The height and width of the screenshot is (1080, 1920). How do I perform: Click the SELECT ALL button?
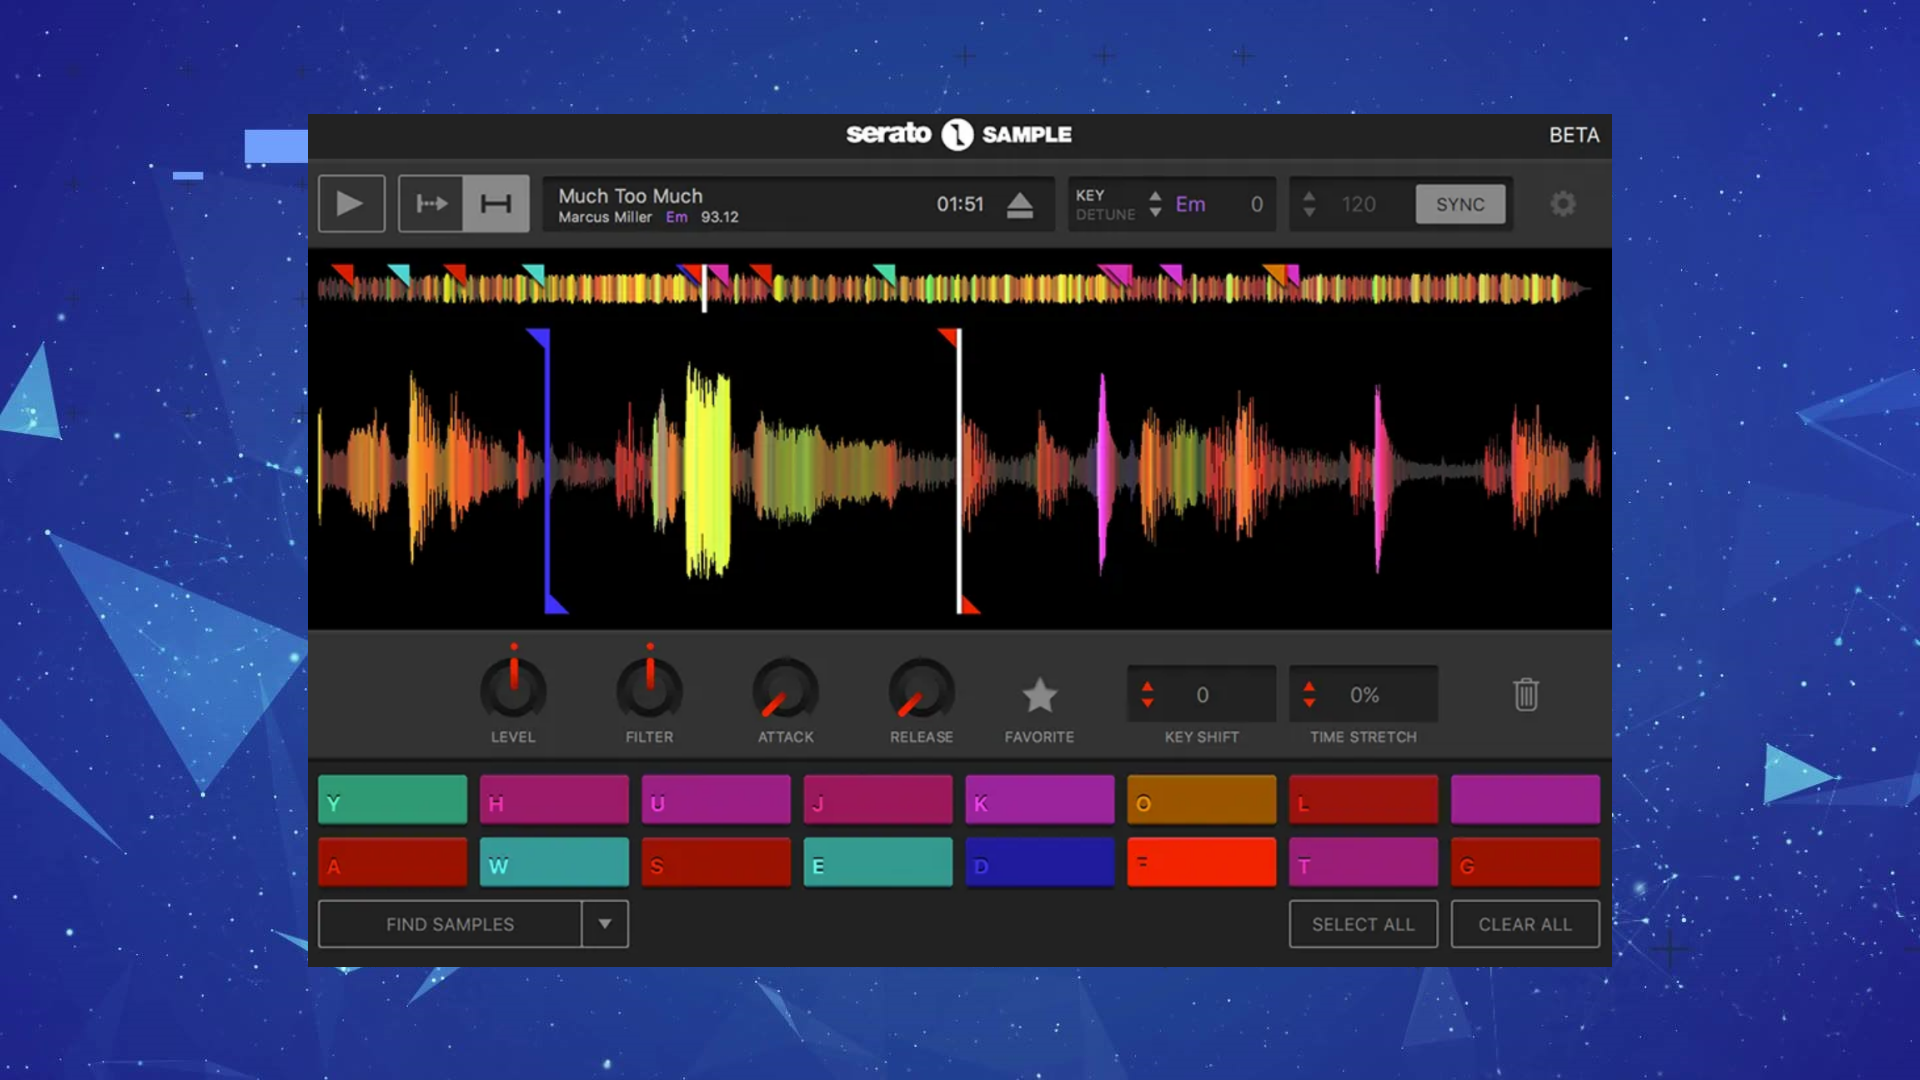1363,924
